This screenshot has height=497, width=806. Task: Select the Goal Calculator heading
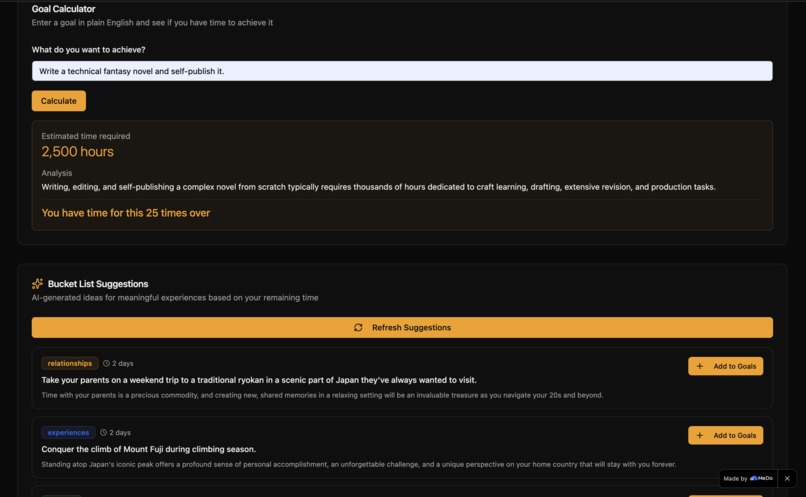coord(63,9)
